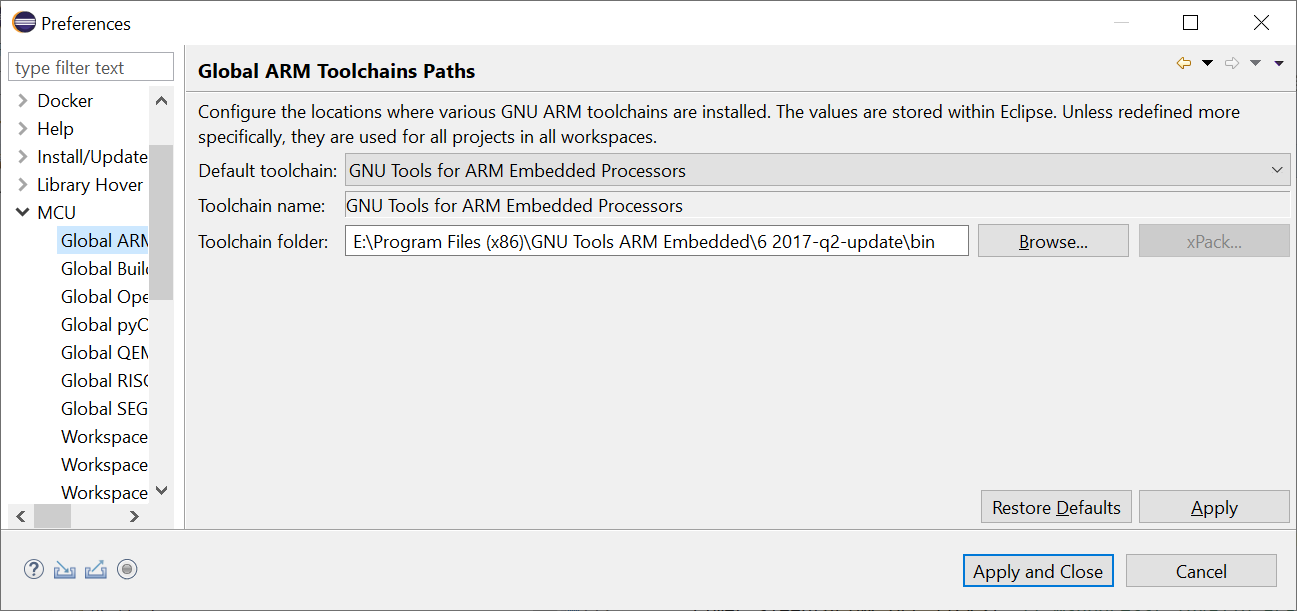
Task: Click in the Toolchain folder path field
Action: point(657,241)
